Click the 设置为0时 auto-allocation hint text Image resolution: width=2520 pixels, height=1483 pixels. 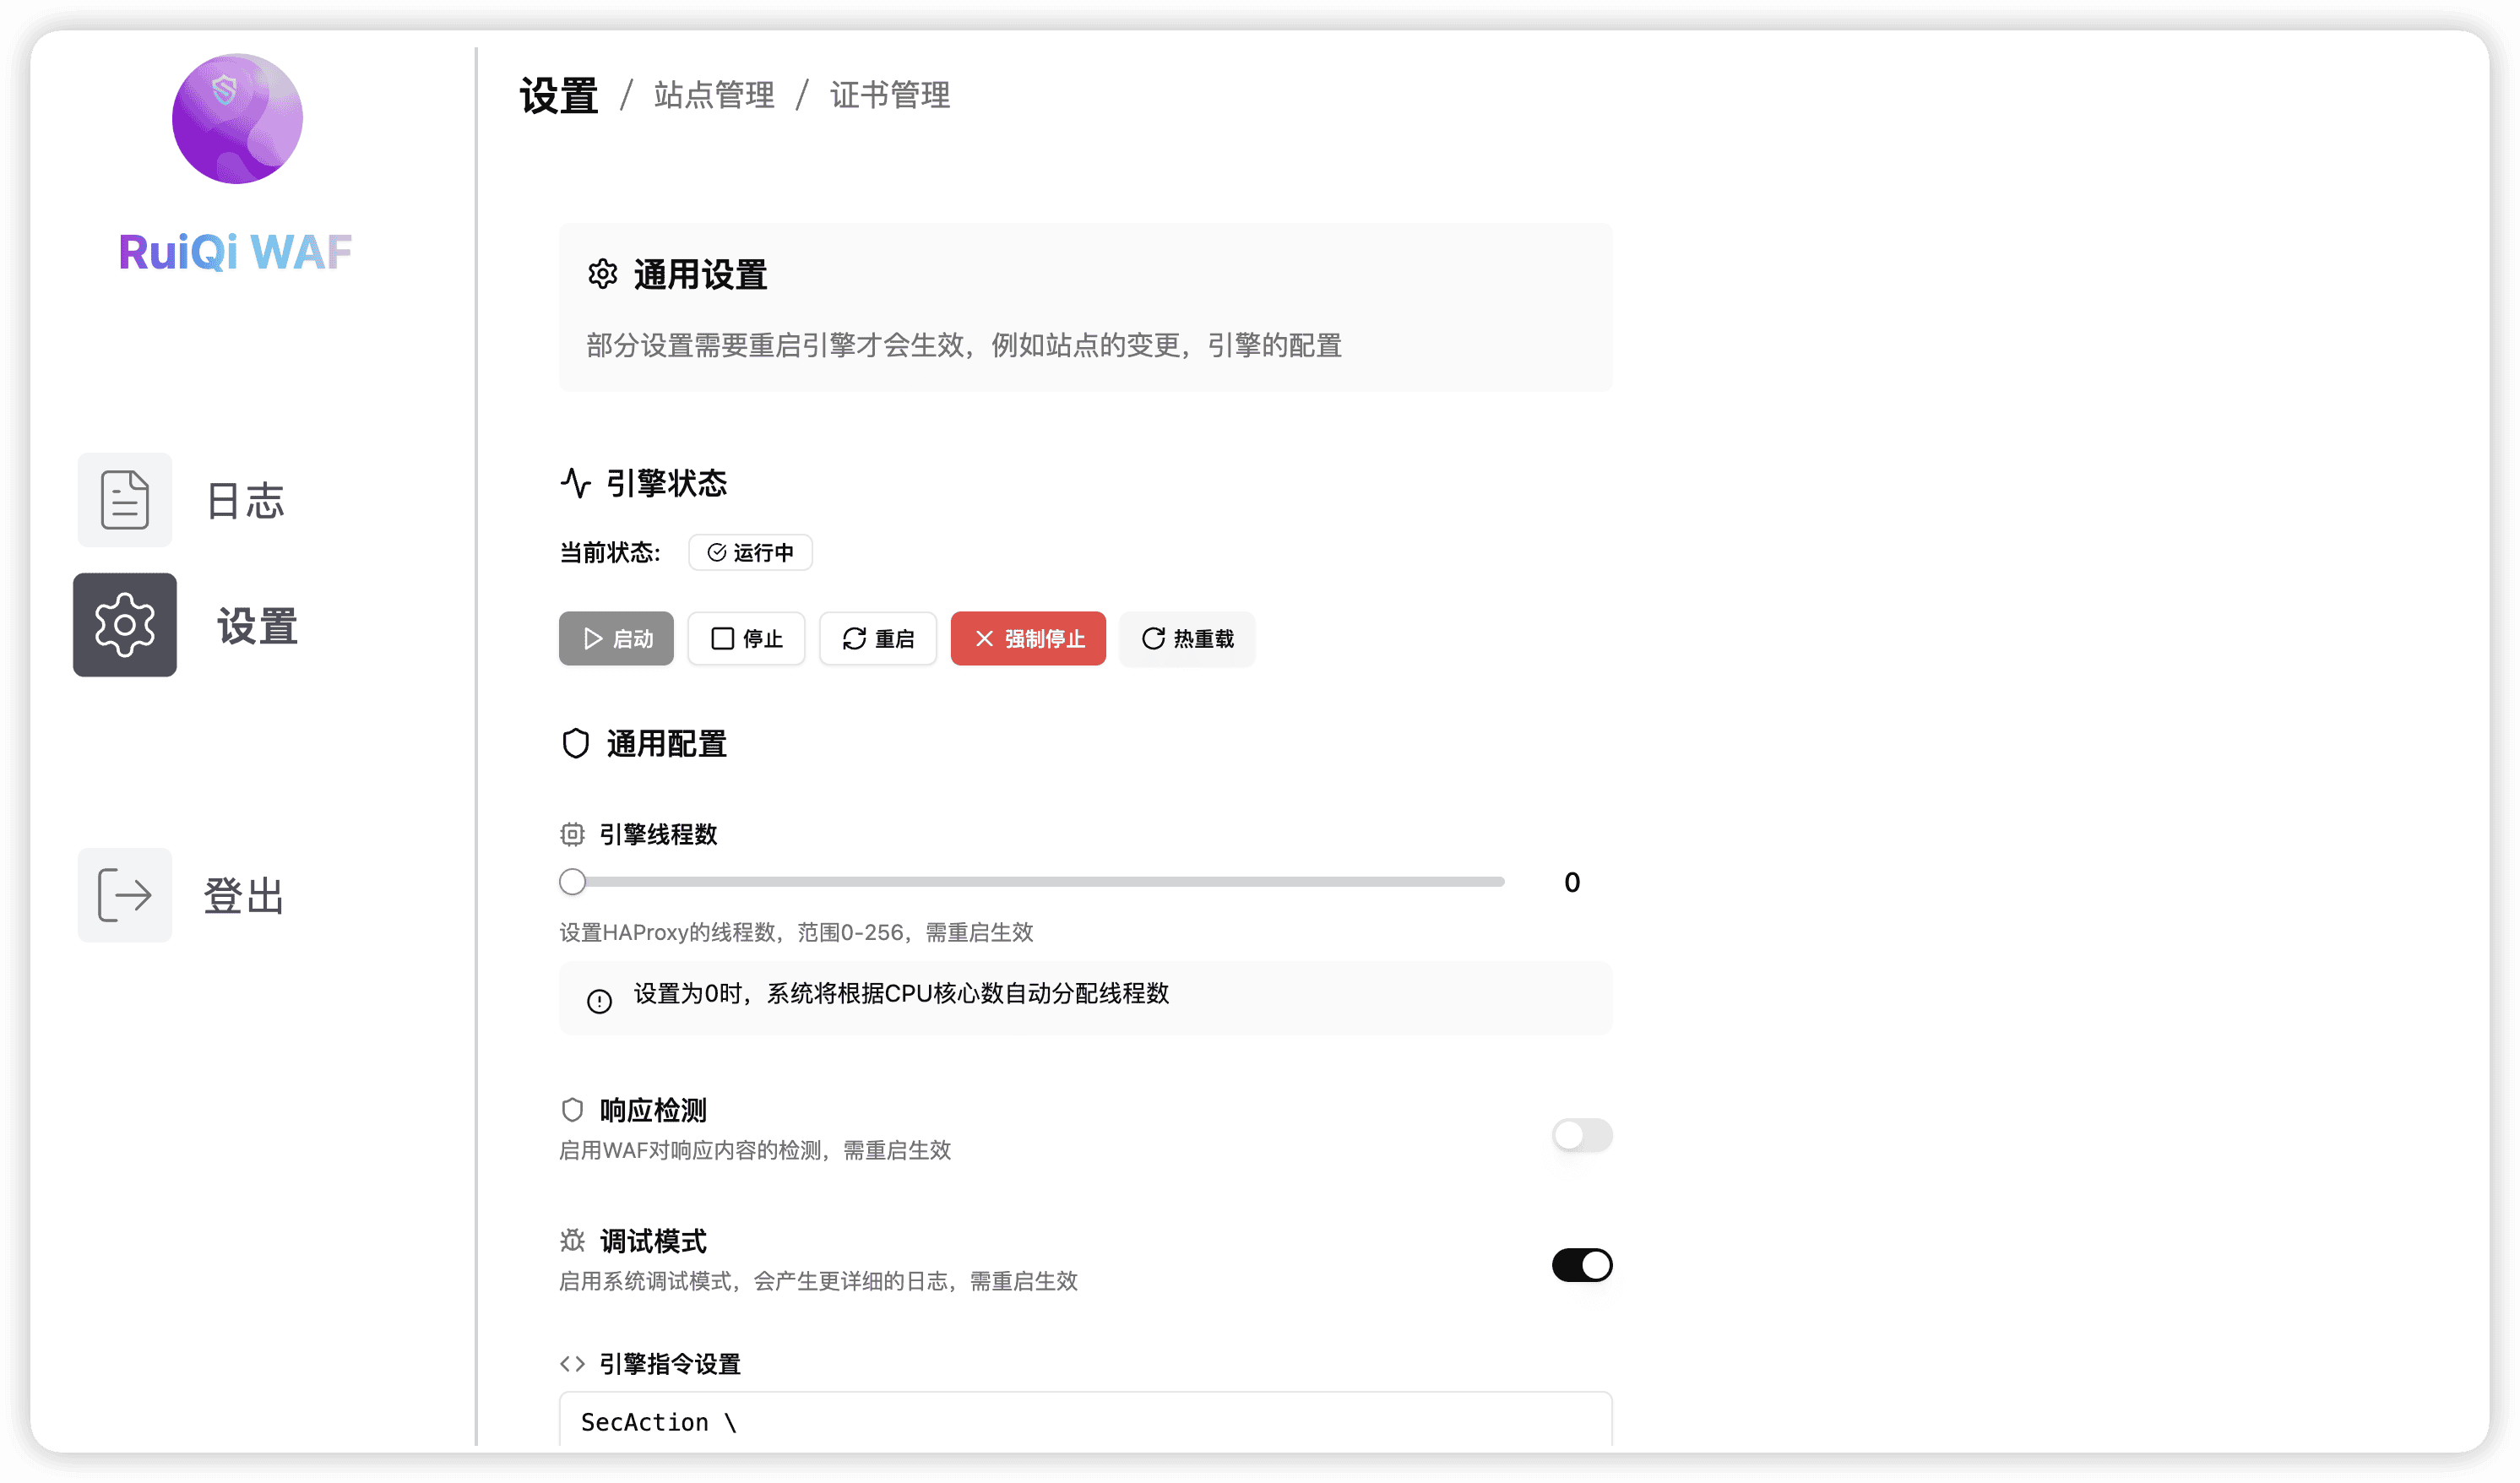[901, 993]
